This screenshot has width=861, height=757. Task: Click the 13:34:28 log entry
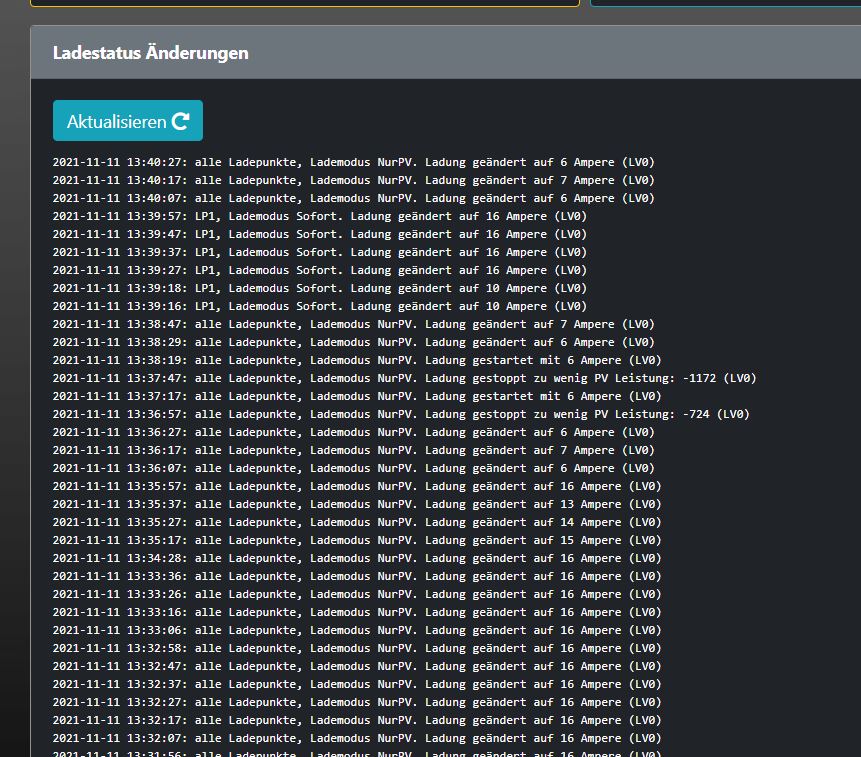tap(356, 558)
